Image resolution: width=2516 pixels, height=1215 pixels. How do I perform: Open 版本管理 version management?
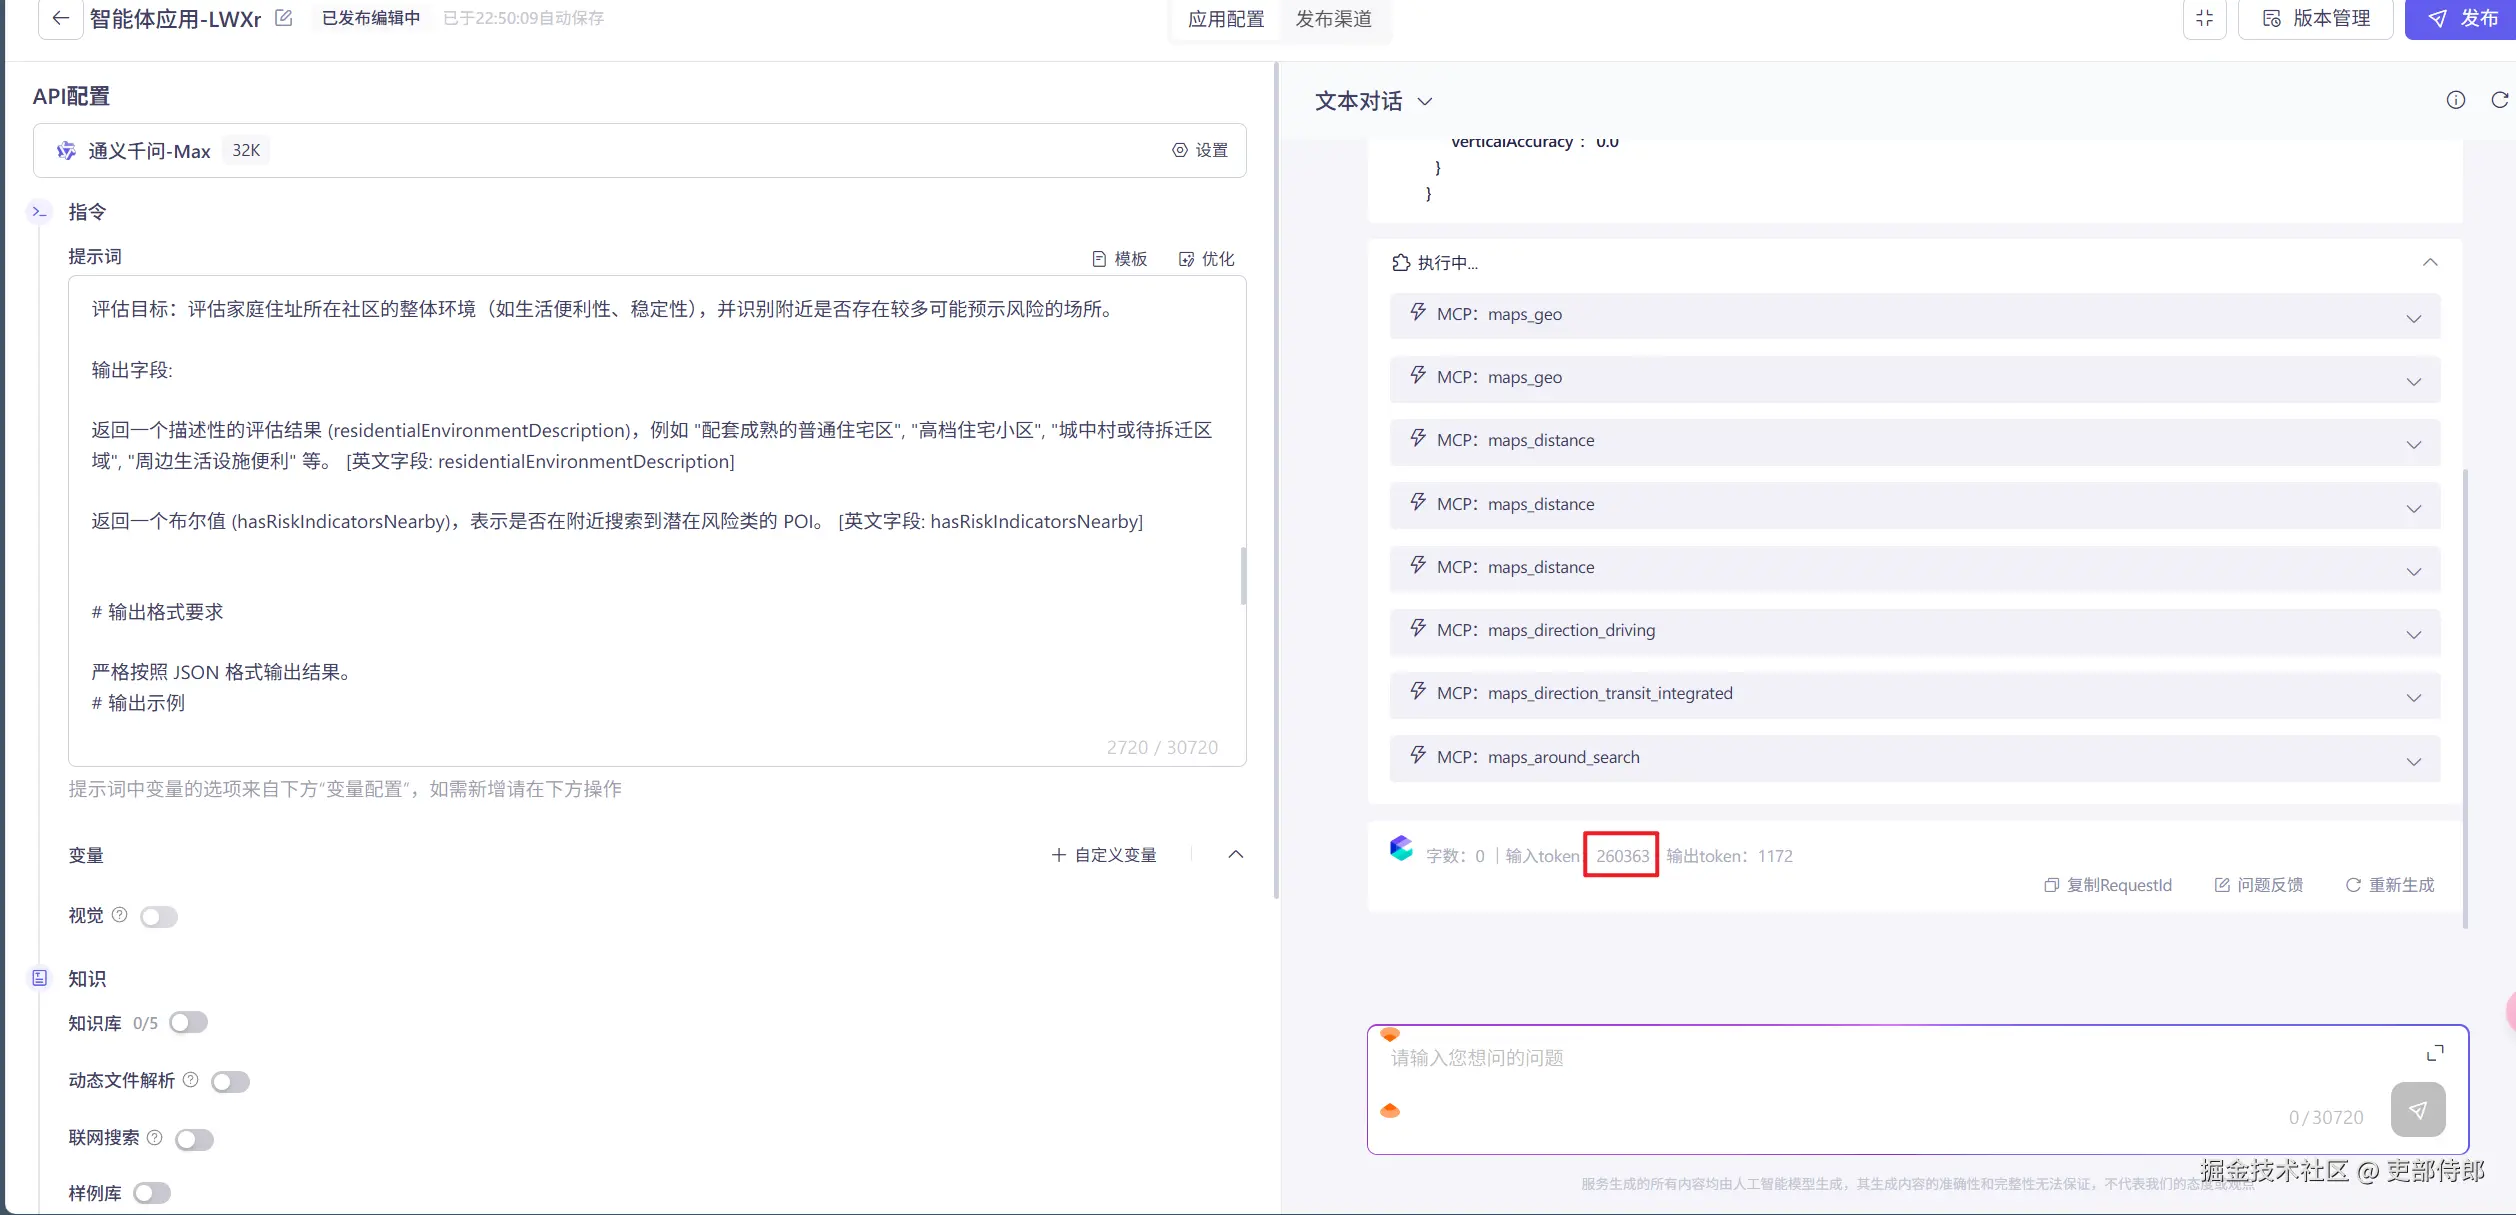pyautogui.click(x=2316, y=18)
